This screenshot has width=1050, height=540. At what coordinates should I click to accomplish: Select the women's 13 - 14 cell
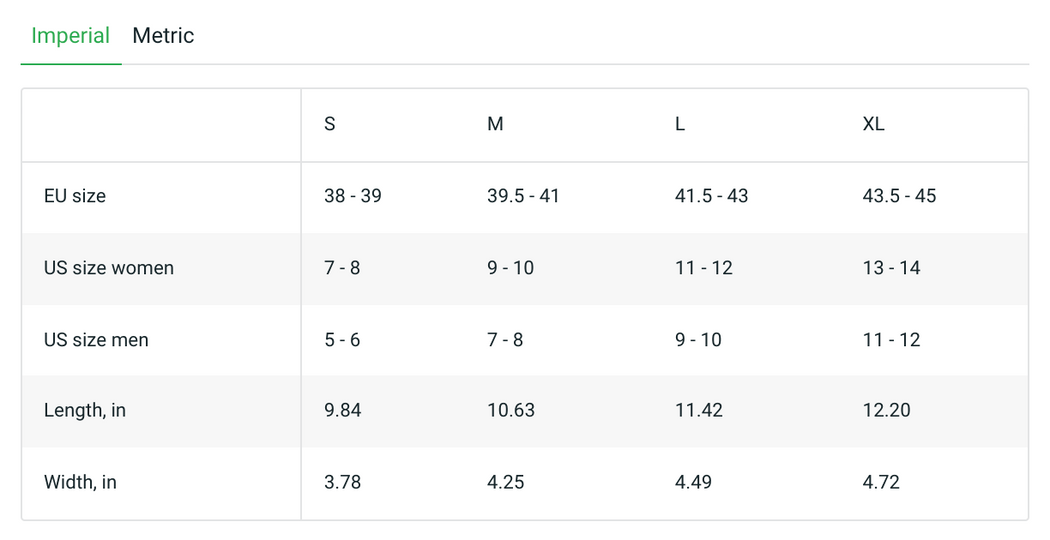coord(891,268)
